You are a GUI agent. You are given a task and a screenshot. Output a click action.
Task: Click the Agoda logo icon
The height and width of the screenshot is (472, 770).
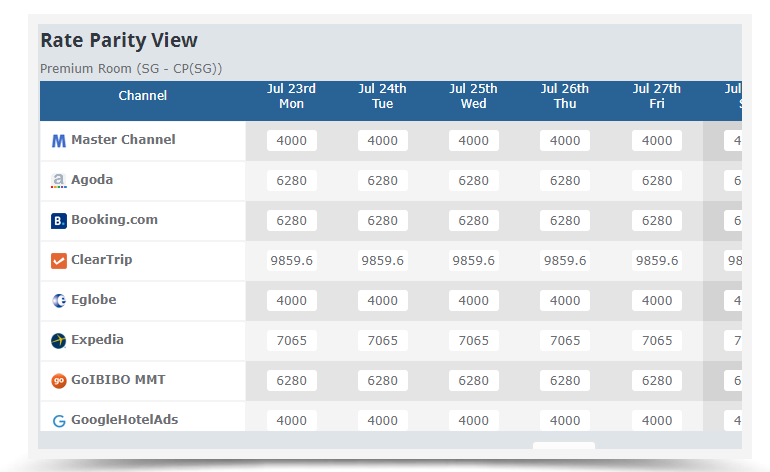tap(58, 181)
